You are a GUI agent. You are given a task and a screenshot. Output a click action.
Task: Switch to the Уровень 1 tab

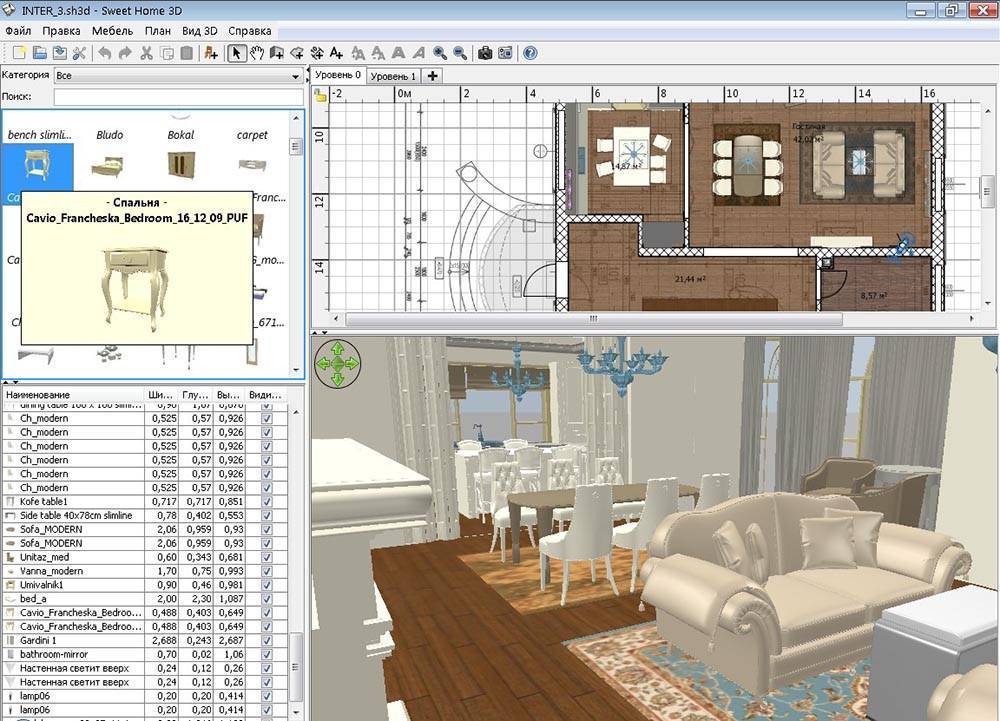click(x=393, y=76)
